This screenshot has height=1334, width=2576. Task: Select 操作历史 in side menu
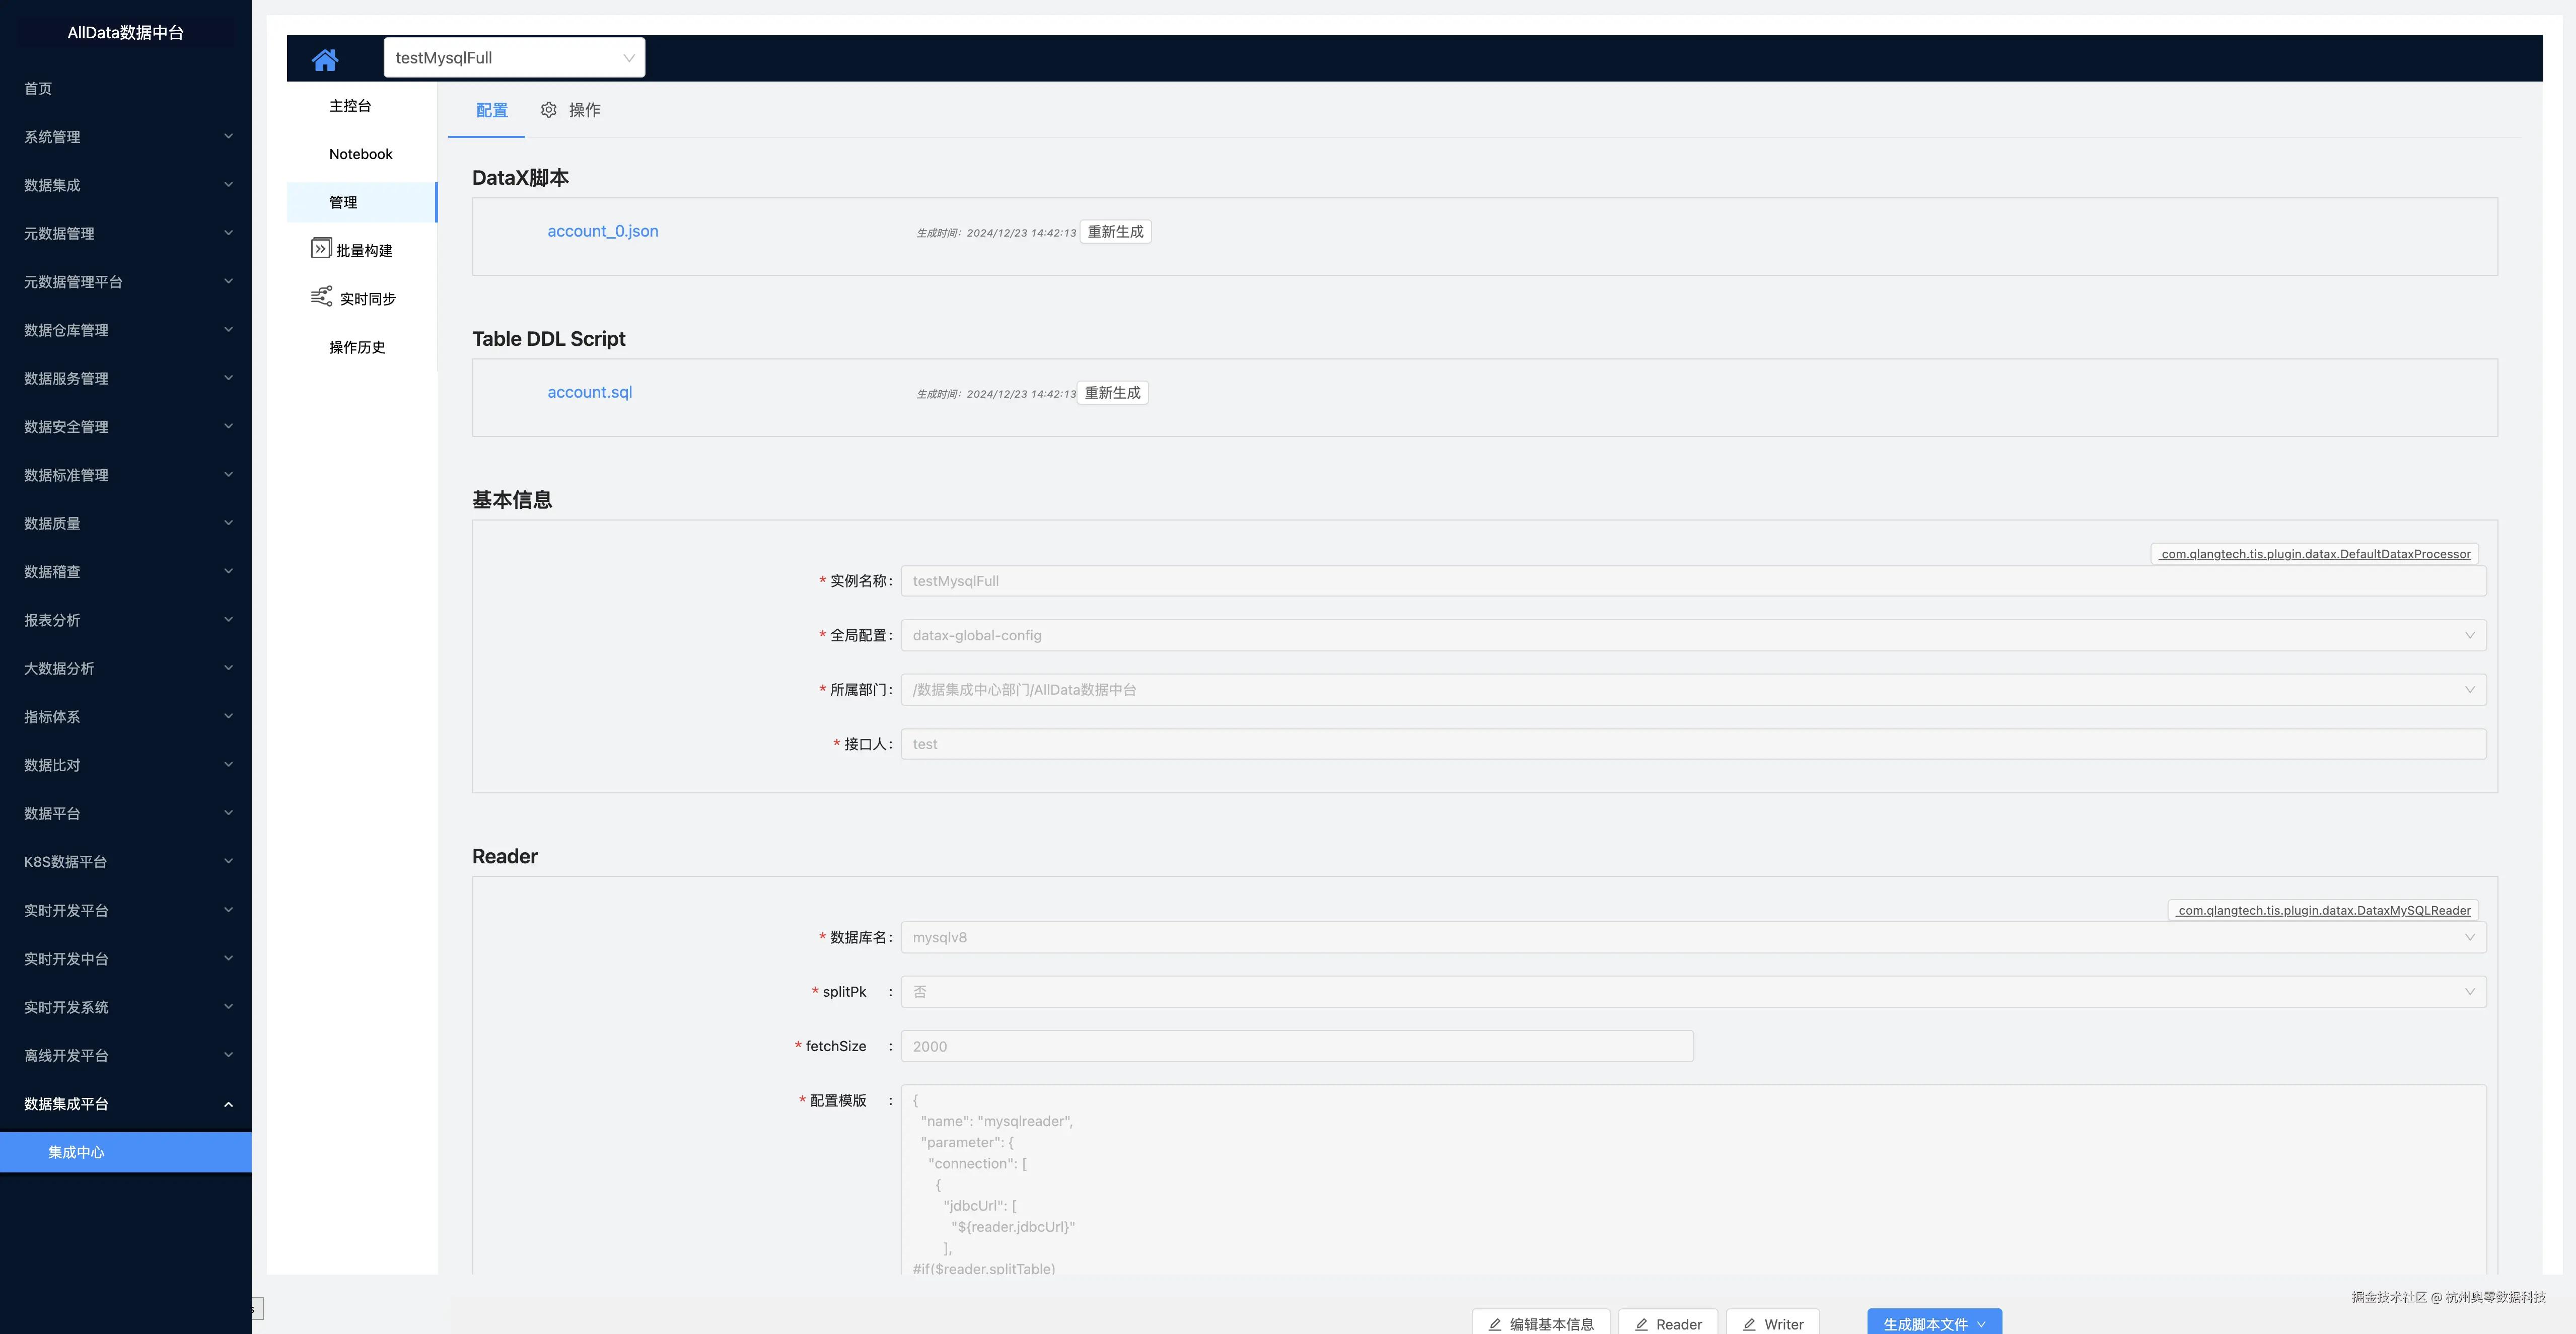coord(357,347)
